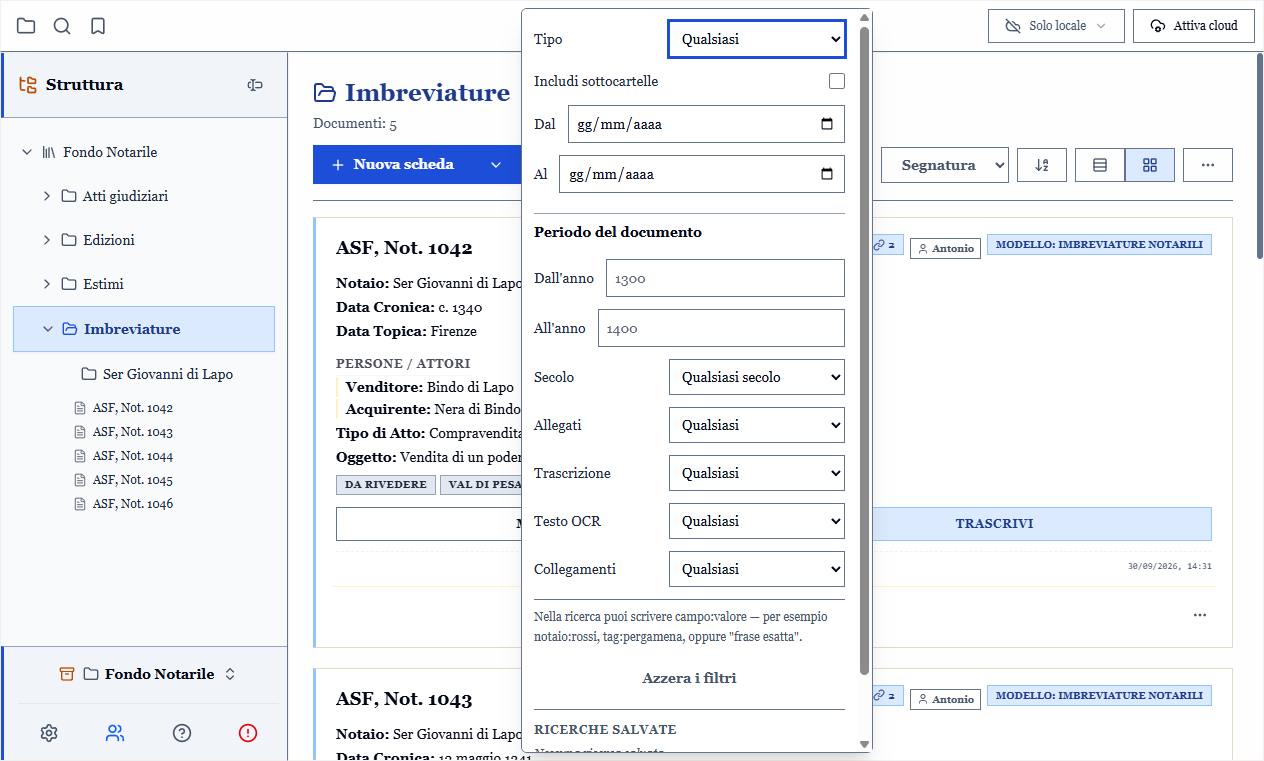
Task: Open Ser Giovanni di Lapo subfolder
Action: (158, 374)
